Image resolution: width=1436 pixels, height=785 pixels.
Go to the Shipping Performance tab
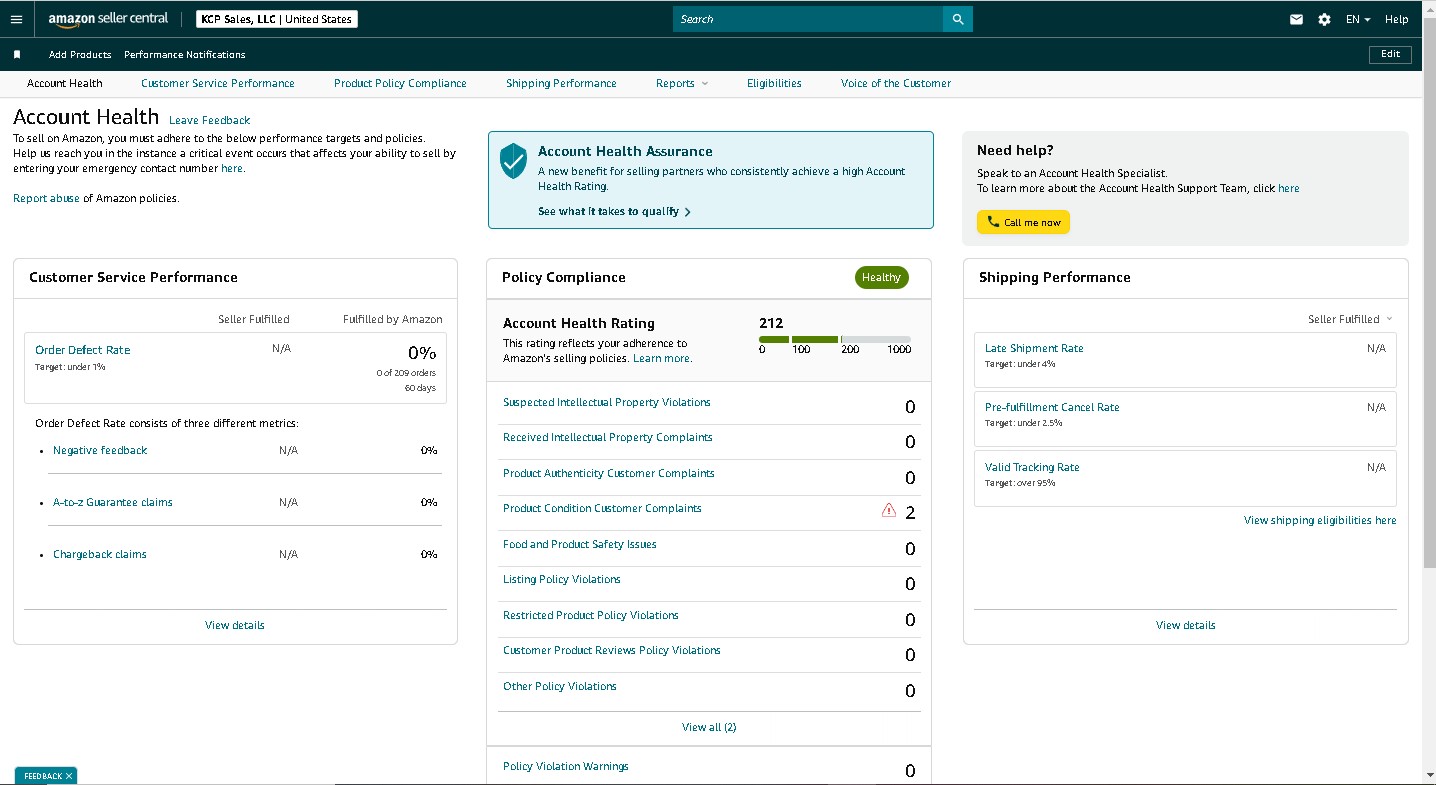click(561, 83)
